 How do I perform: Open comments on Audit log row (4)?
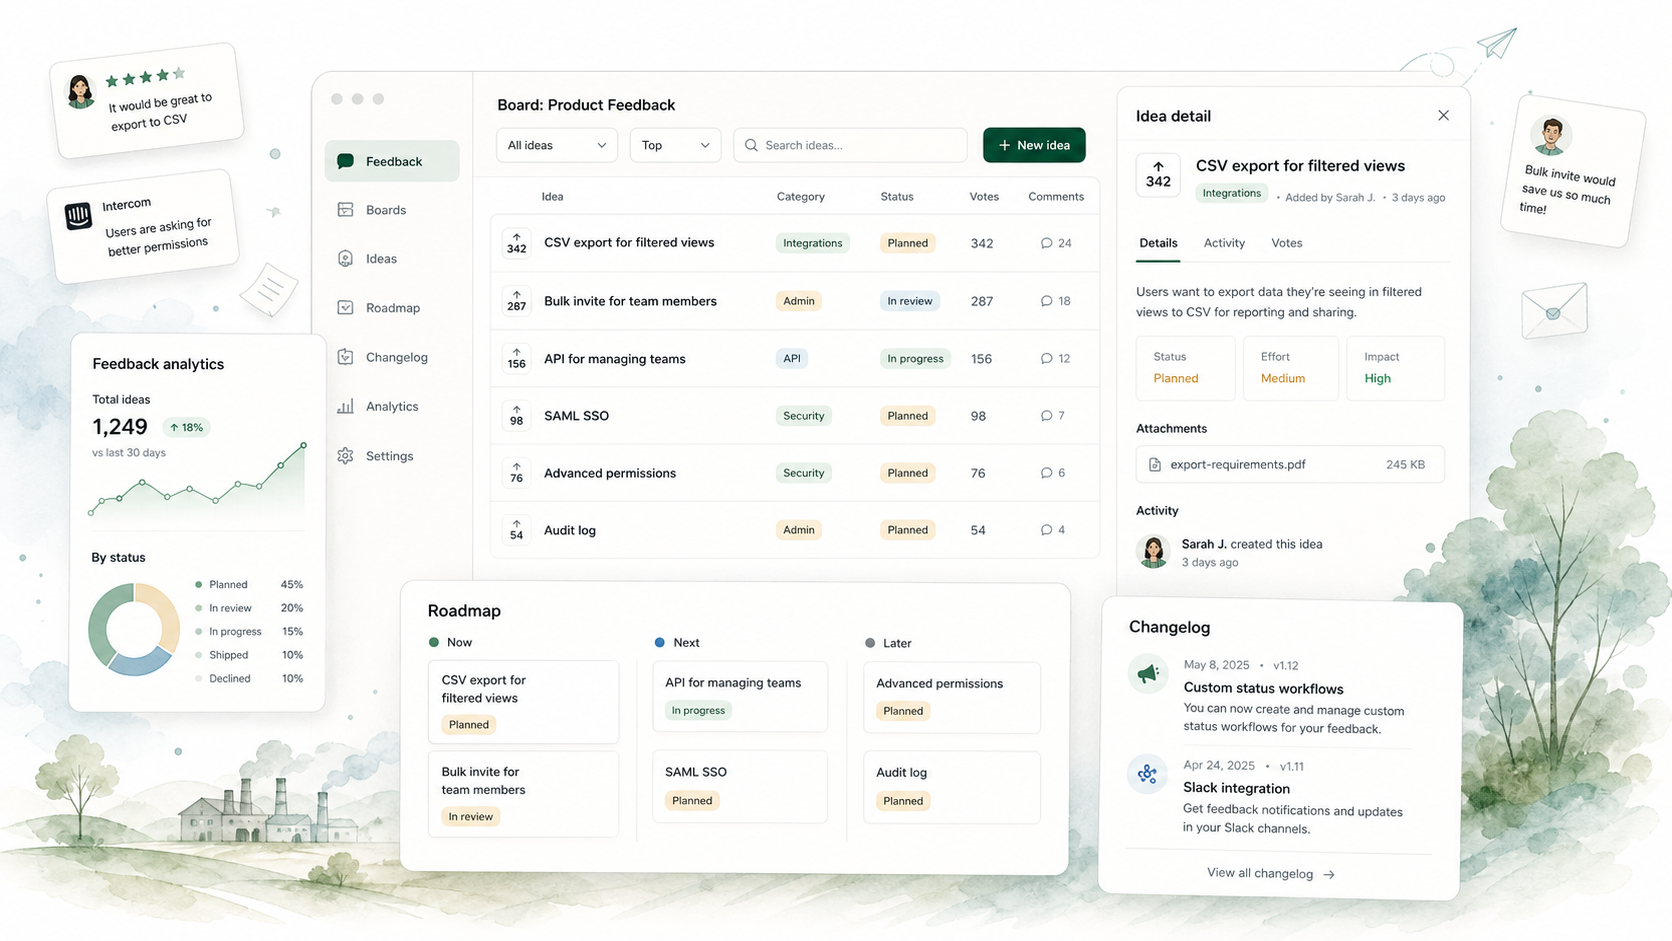tap(1053, 530)
